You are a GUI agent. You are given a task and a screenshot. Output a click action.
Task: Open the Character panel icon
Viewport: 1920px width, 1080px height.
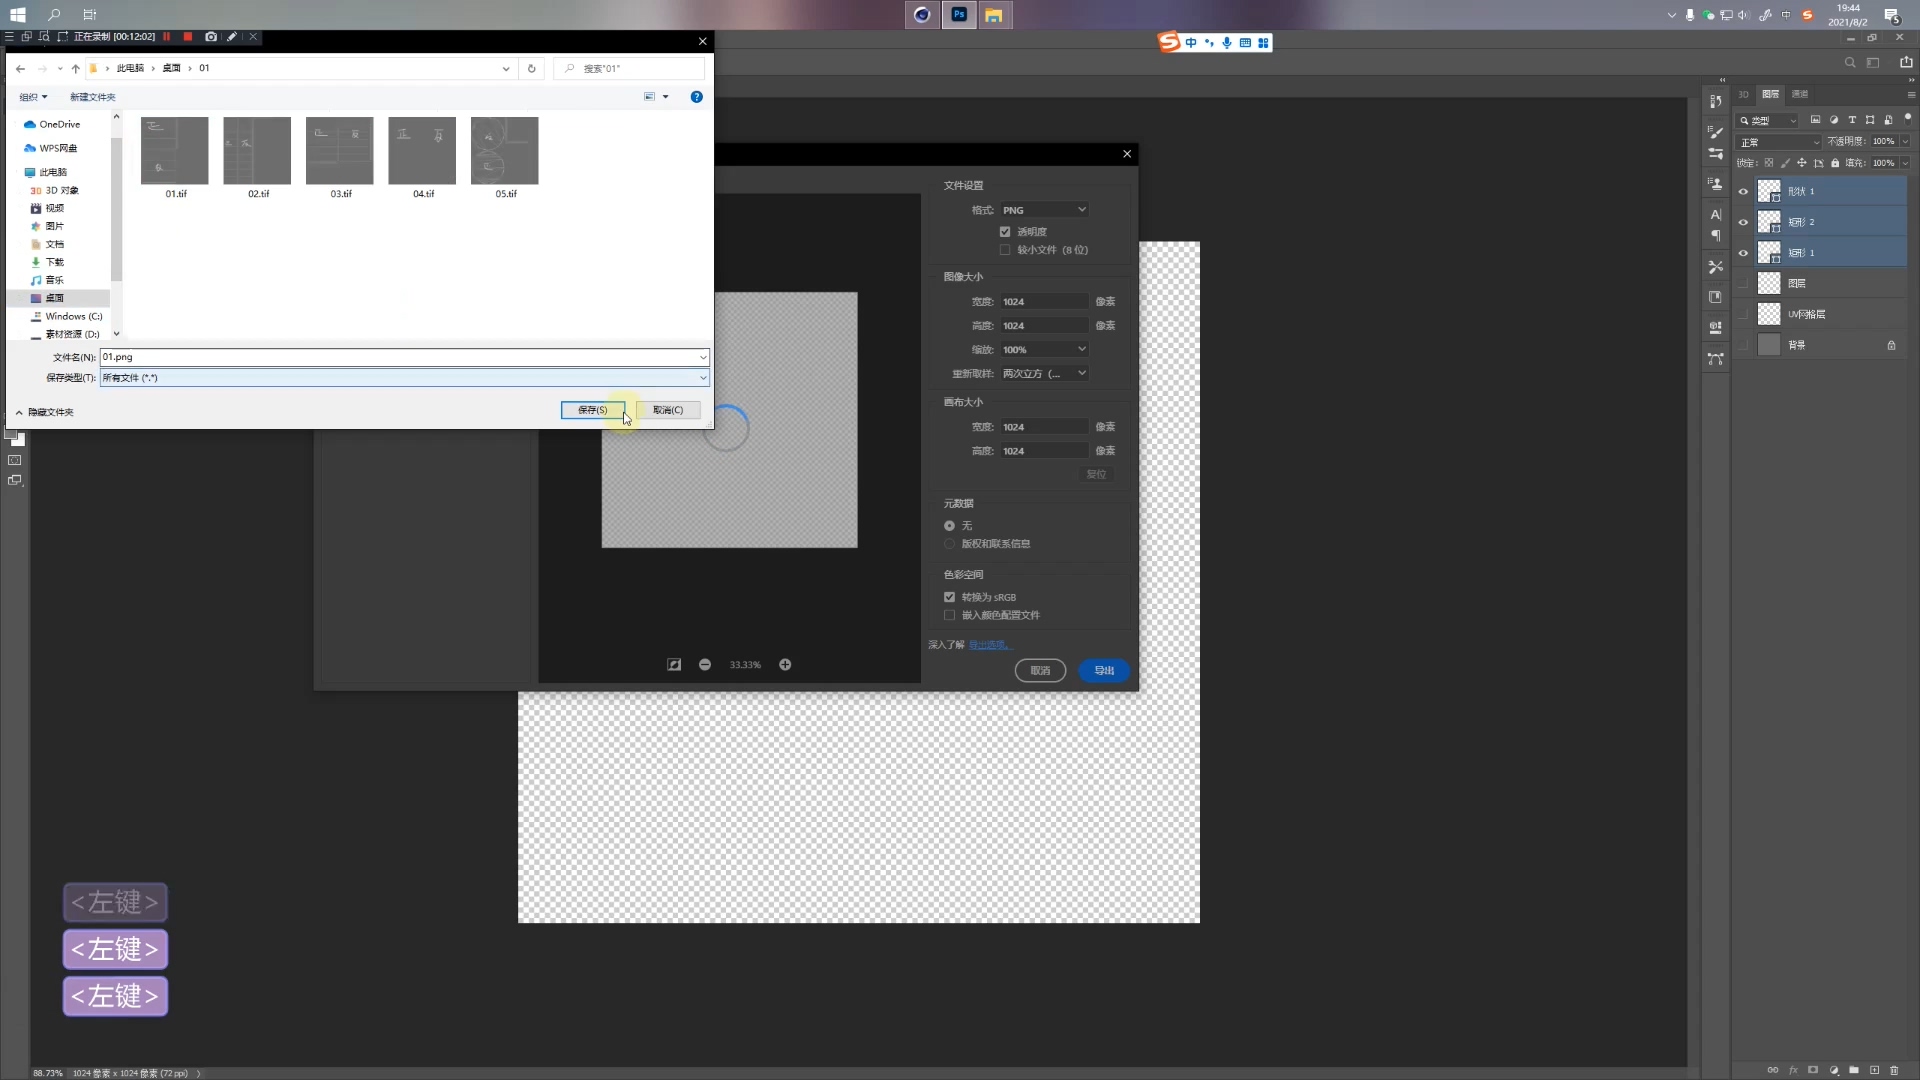coord(1716,215)
